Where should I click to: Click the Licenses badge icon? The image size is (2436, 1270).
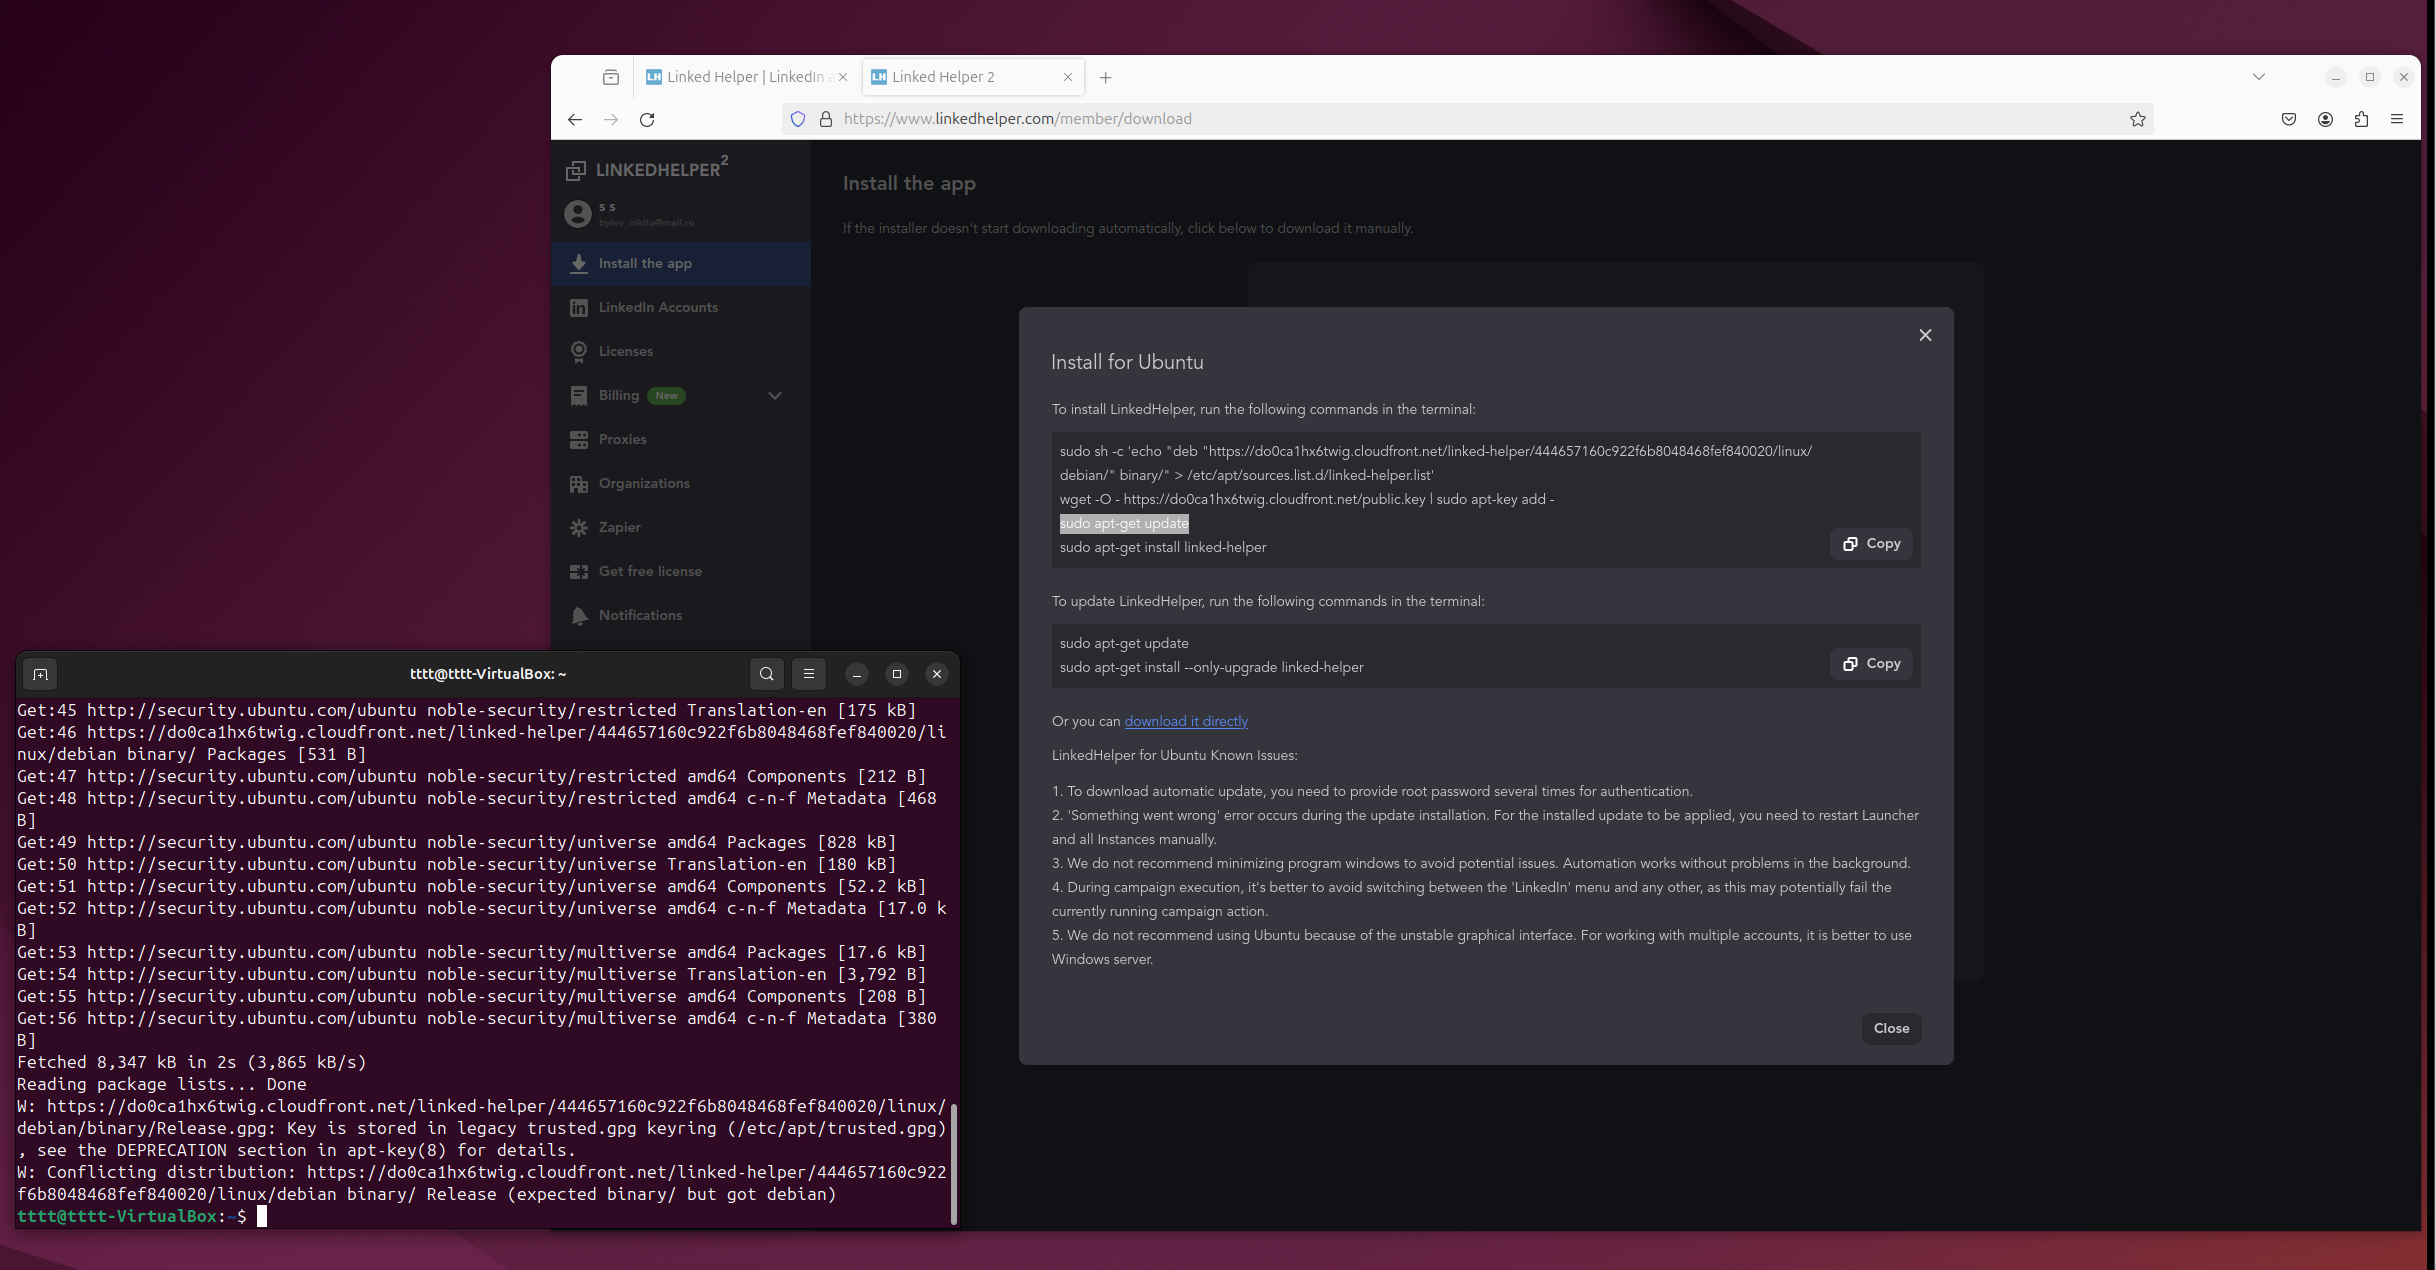tap(579, 351)
